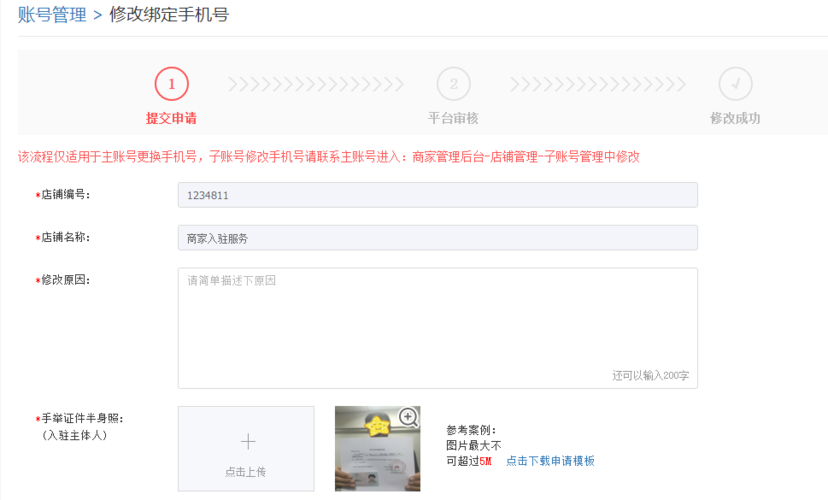Click the step 2 circle icon
The image size is (828, 500).
(x=454, y=84)
